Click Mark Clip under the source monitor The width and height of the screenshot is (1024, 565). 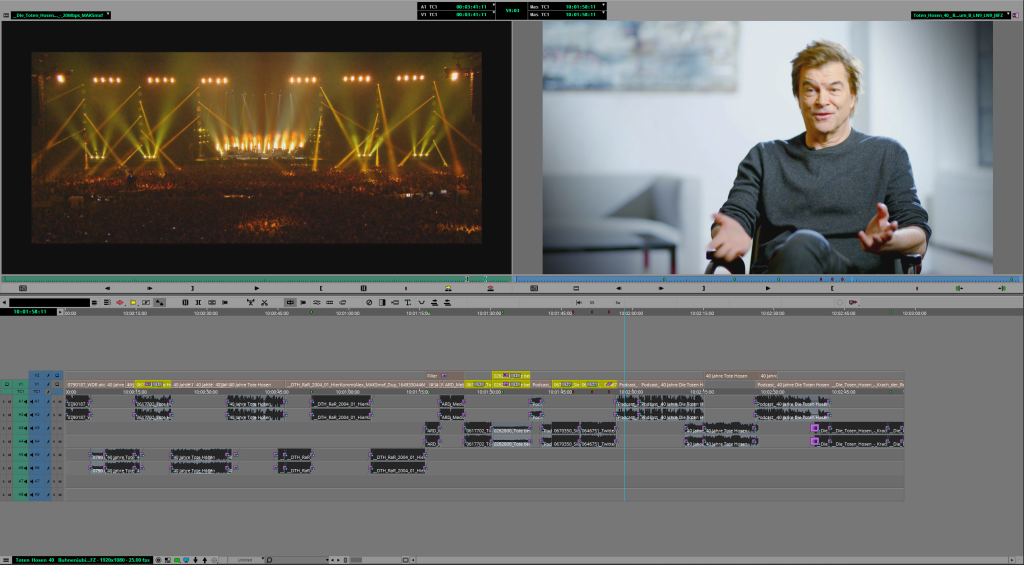[x=364, y=288]
